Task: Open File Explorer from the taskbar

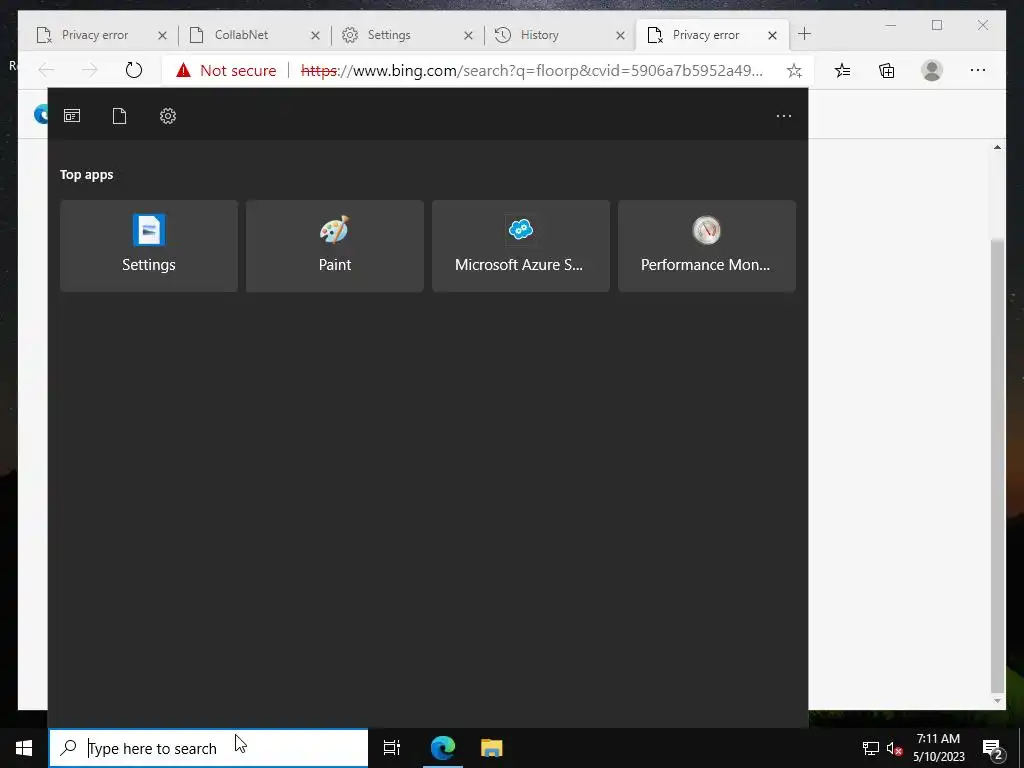Action: [492, 748]
